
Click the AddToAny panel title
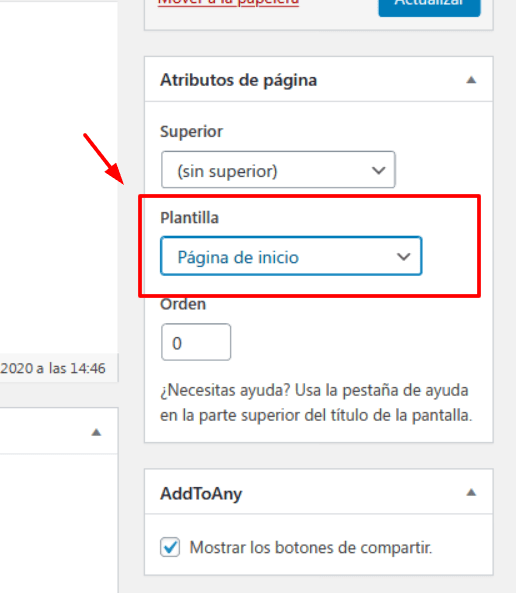(x=201, y=494)
